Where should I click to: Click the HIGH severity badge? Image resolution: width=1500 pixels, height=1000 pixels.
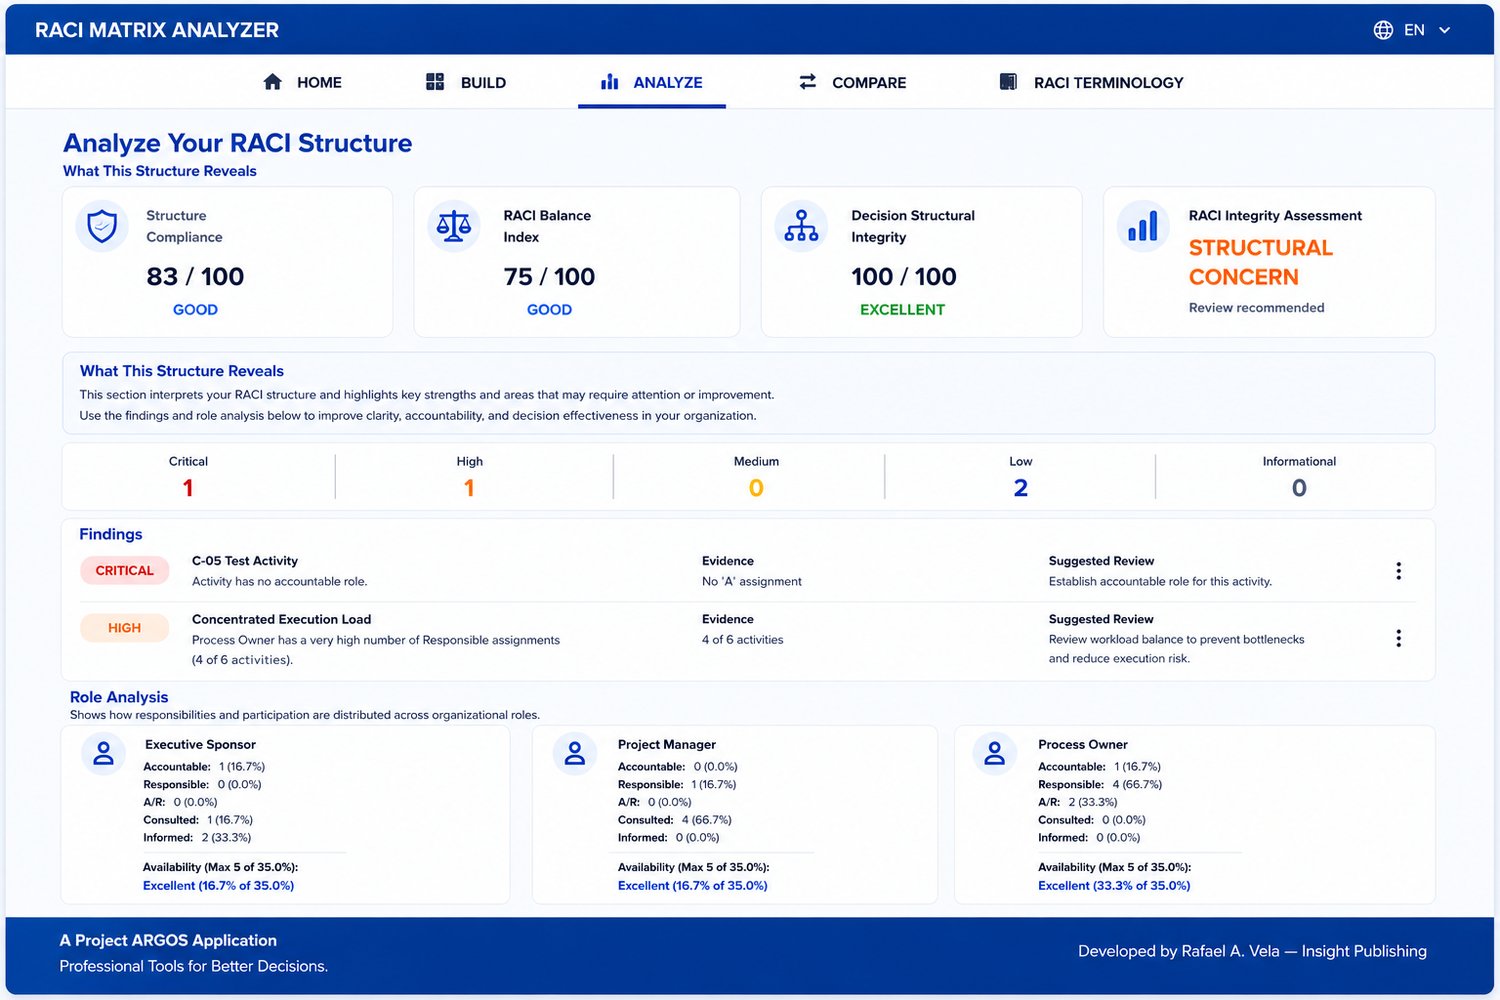pos(124,628)
